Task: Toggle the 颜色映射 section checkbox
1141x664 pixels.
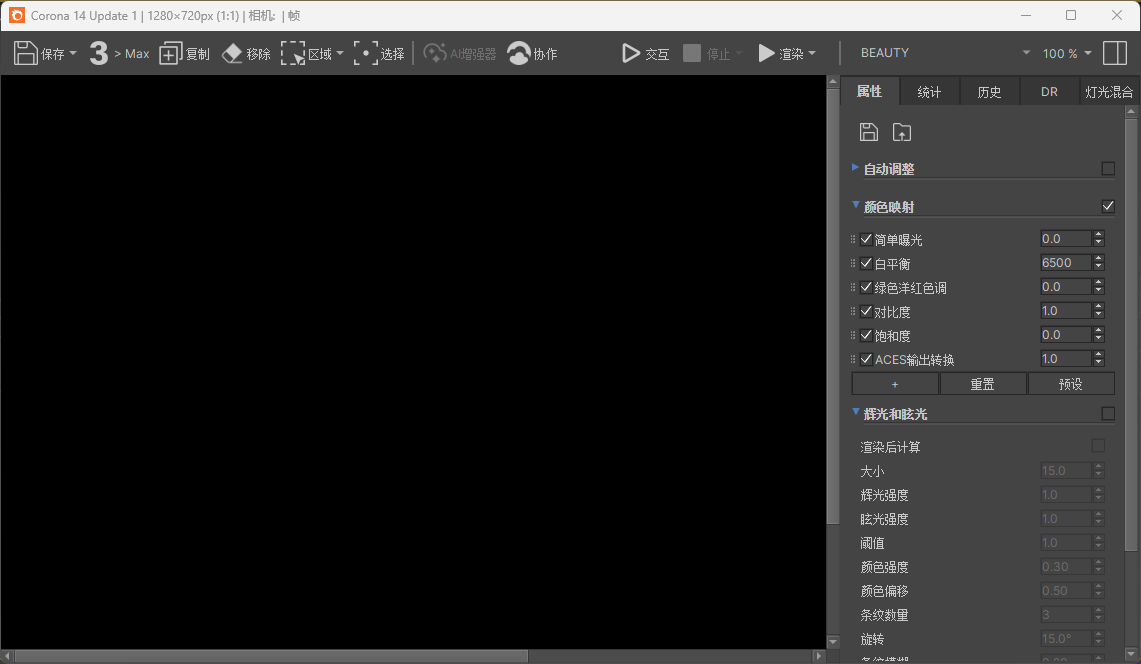Action: tap(1107, 206)
